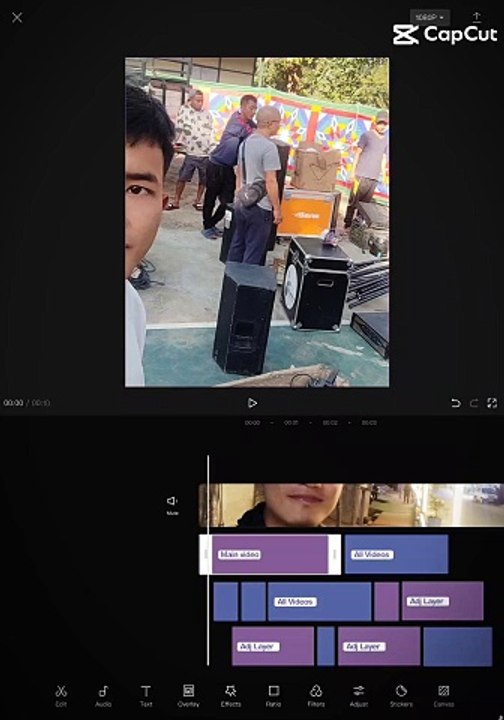Tap the video preview image
Image resolution: width=504 pixels, height=720 pixels.
pyautogui.click(x=257, y=222)
